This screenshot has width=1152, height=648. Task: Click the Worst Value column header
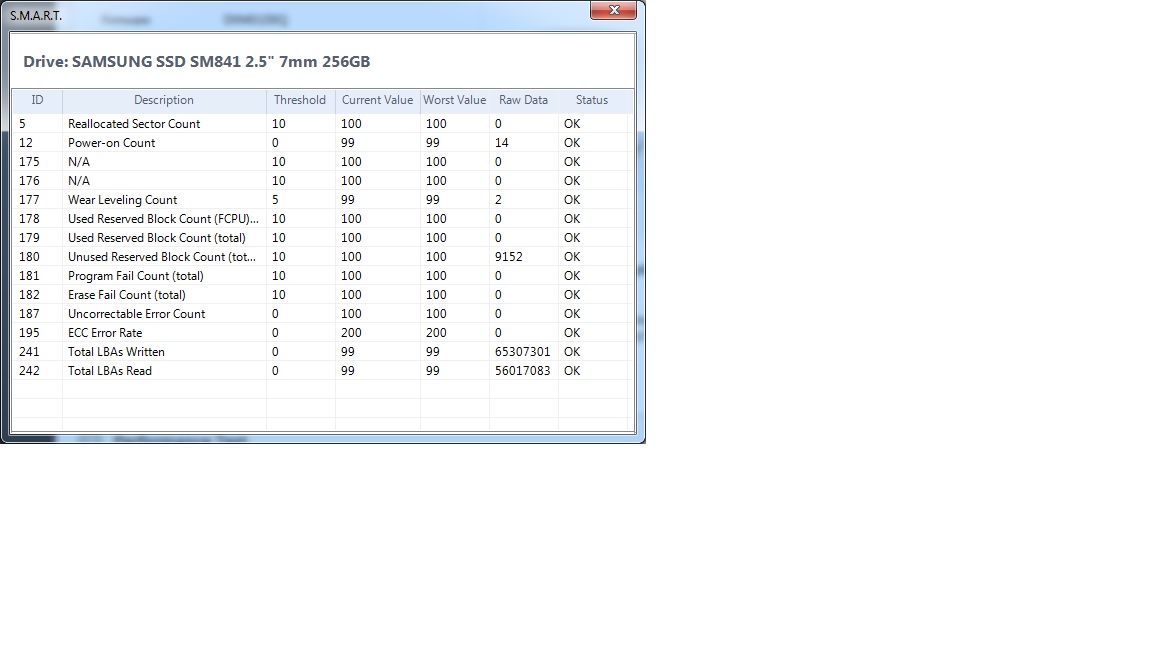click(x=455, y=101)
